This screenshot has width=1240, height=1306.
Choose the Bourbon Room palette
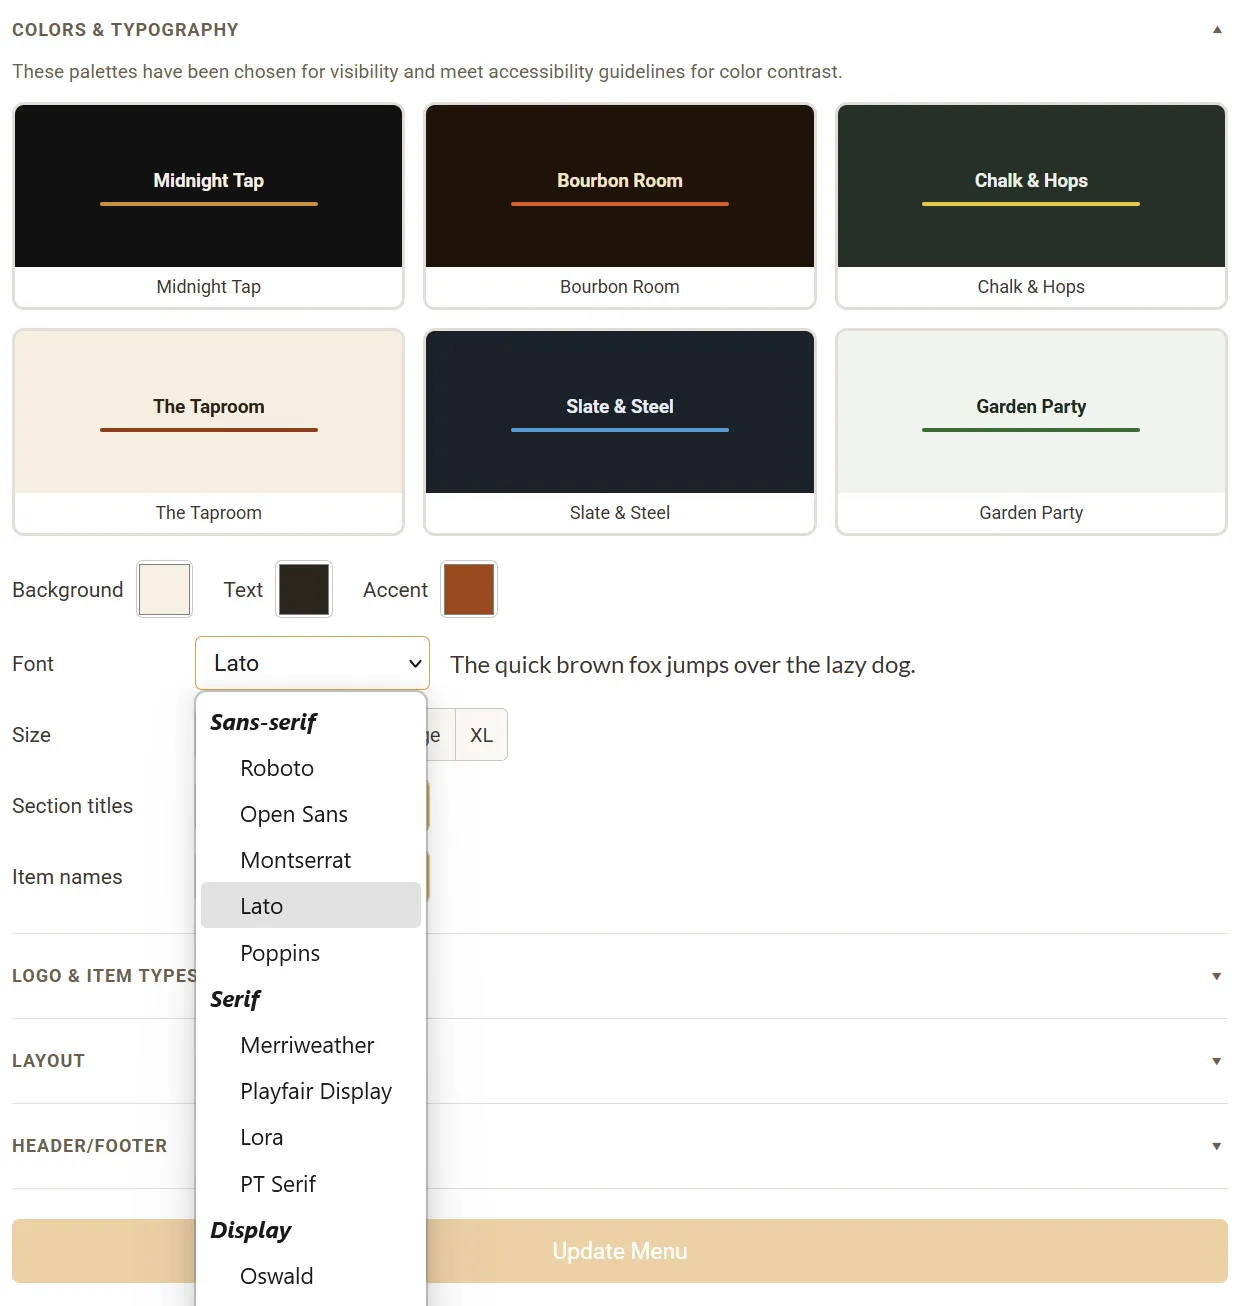pos(620,206)
